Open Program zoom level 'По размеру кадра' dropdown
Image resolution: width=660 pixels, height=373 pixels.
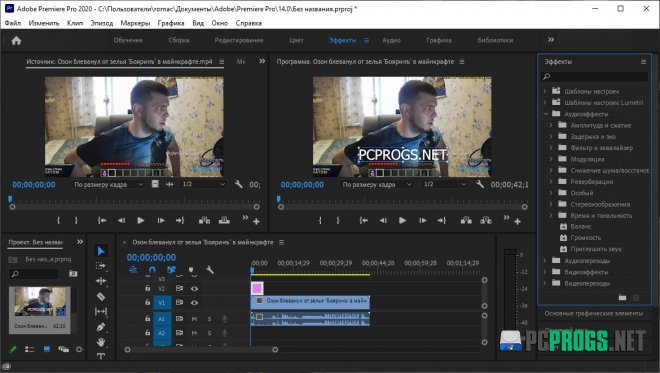click(376, 184)
